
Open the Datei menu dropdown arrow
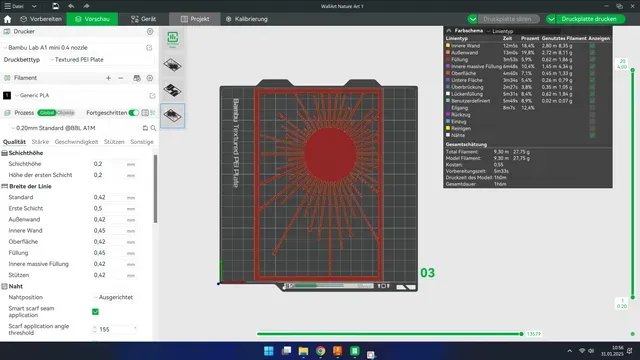tap(34, 6)
